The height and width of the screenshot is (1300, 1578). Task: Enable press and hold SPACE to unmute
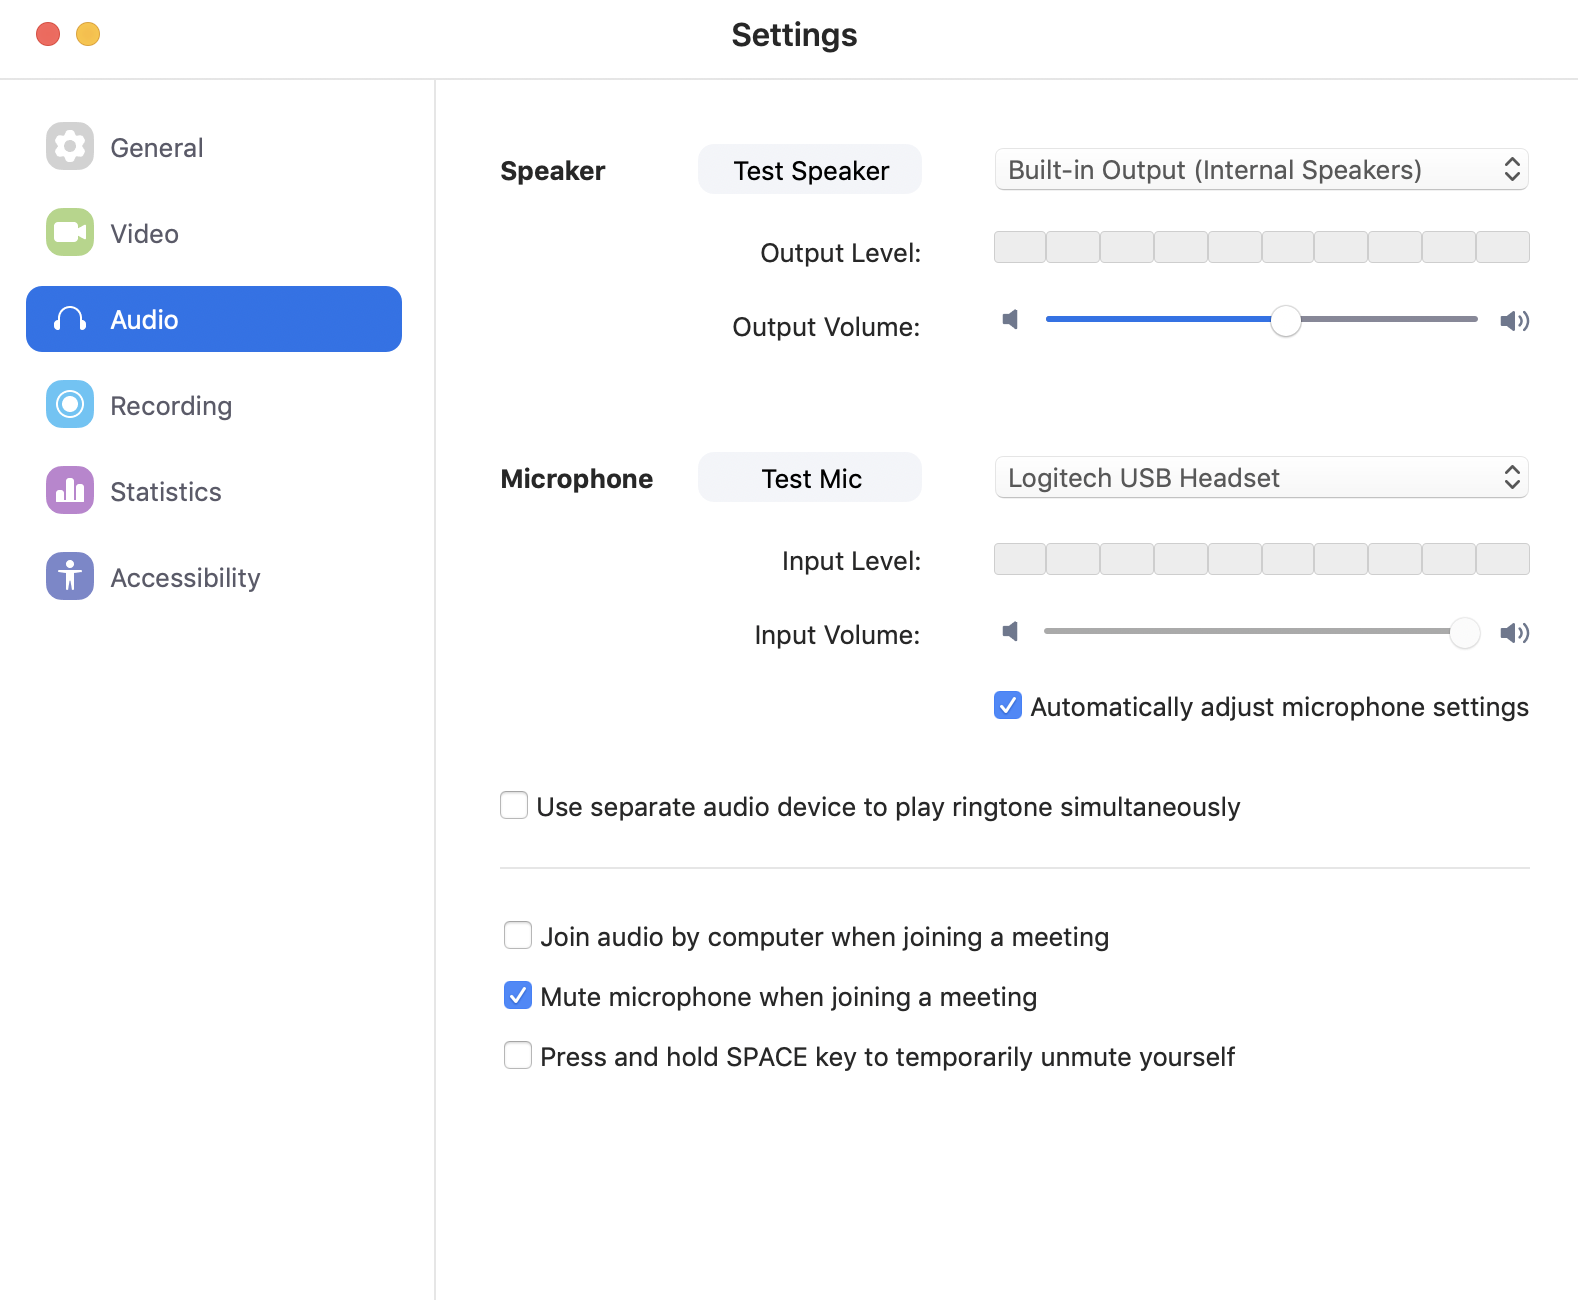[518, 1056]
